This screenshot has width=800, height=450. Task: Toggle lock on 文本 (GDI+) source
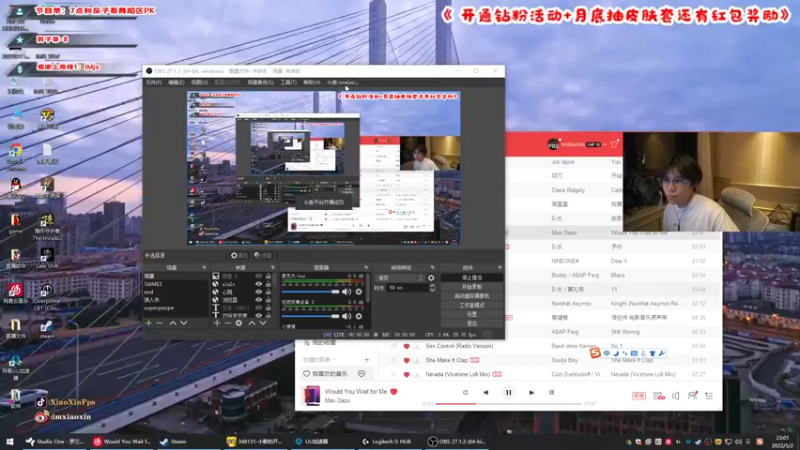[268, 308]
